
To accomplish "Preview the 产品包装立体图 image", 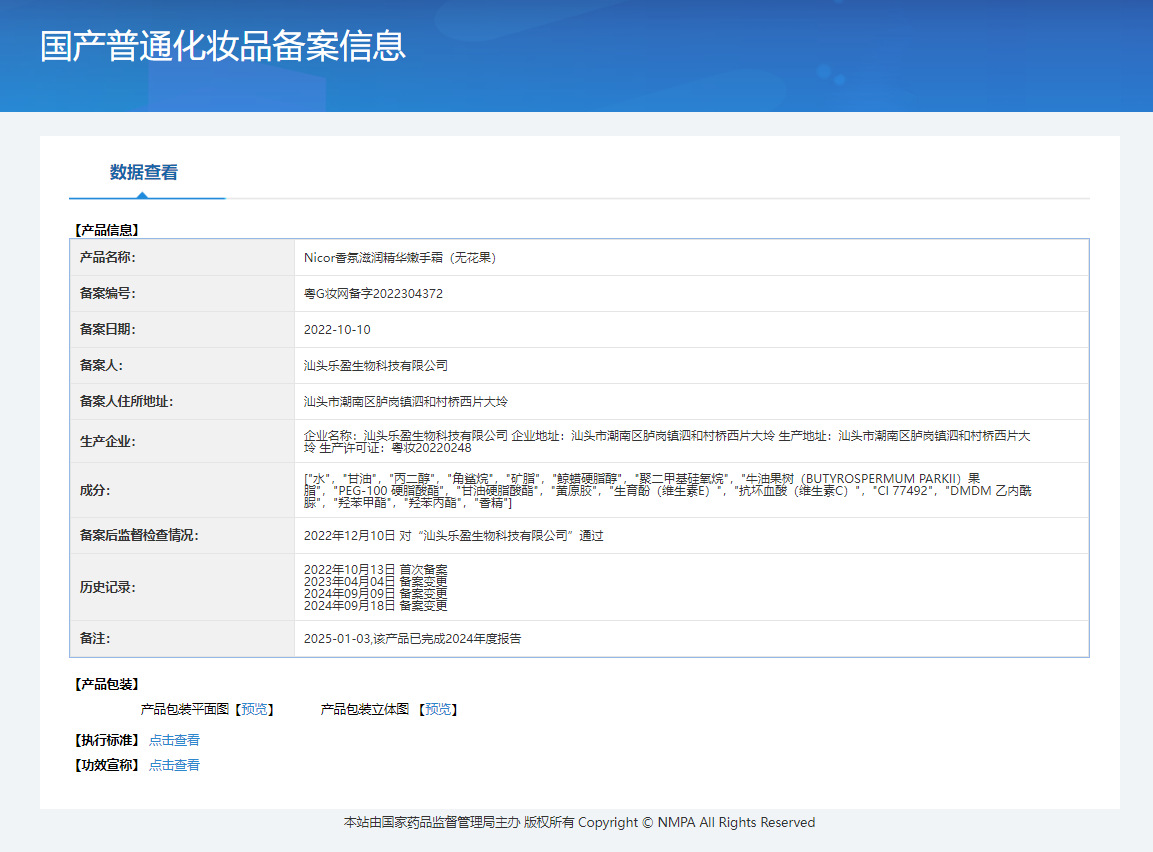I will [438, 709].
